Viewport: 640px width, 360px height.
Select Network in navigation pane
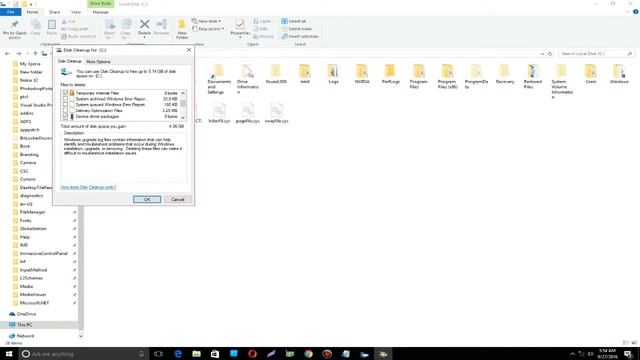tap(26, 336)
